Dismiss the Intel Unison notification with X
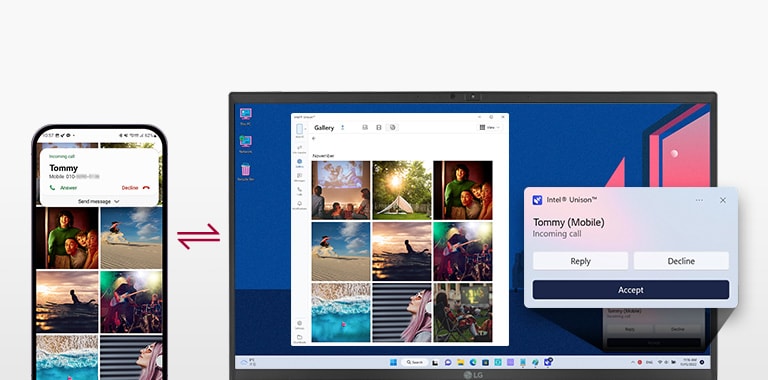Viewport: 768px width, 380px height. point(722,200)
